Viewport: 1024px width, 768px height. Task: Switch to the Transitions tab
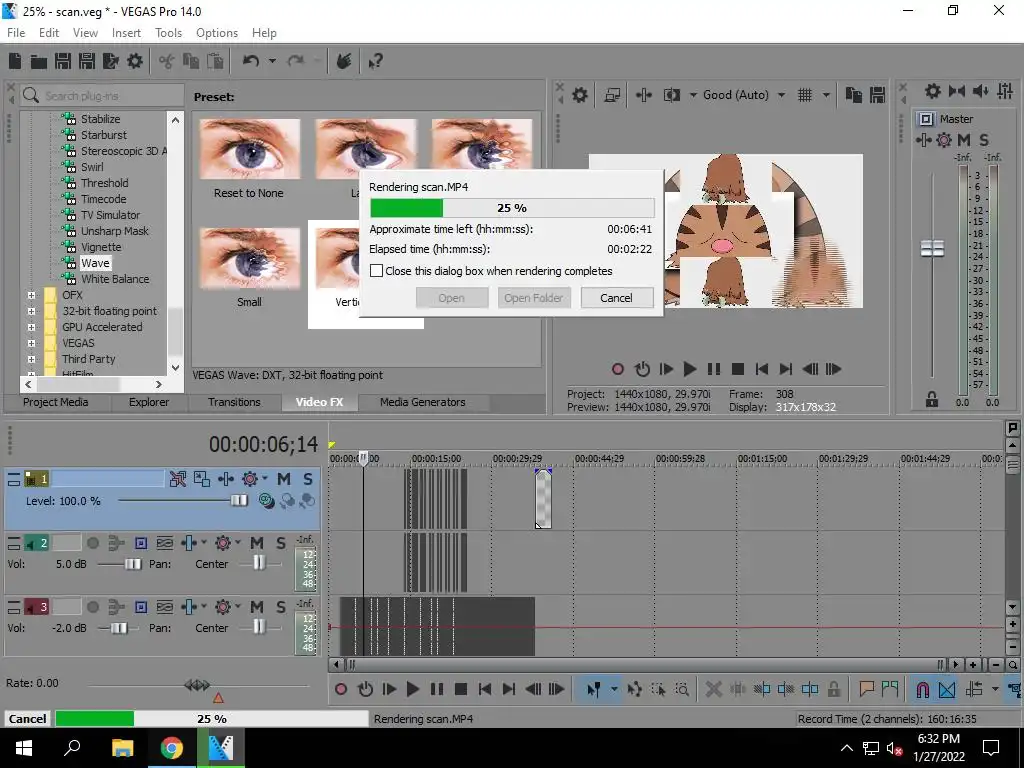click(x=234, y=402)
